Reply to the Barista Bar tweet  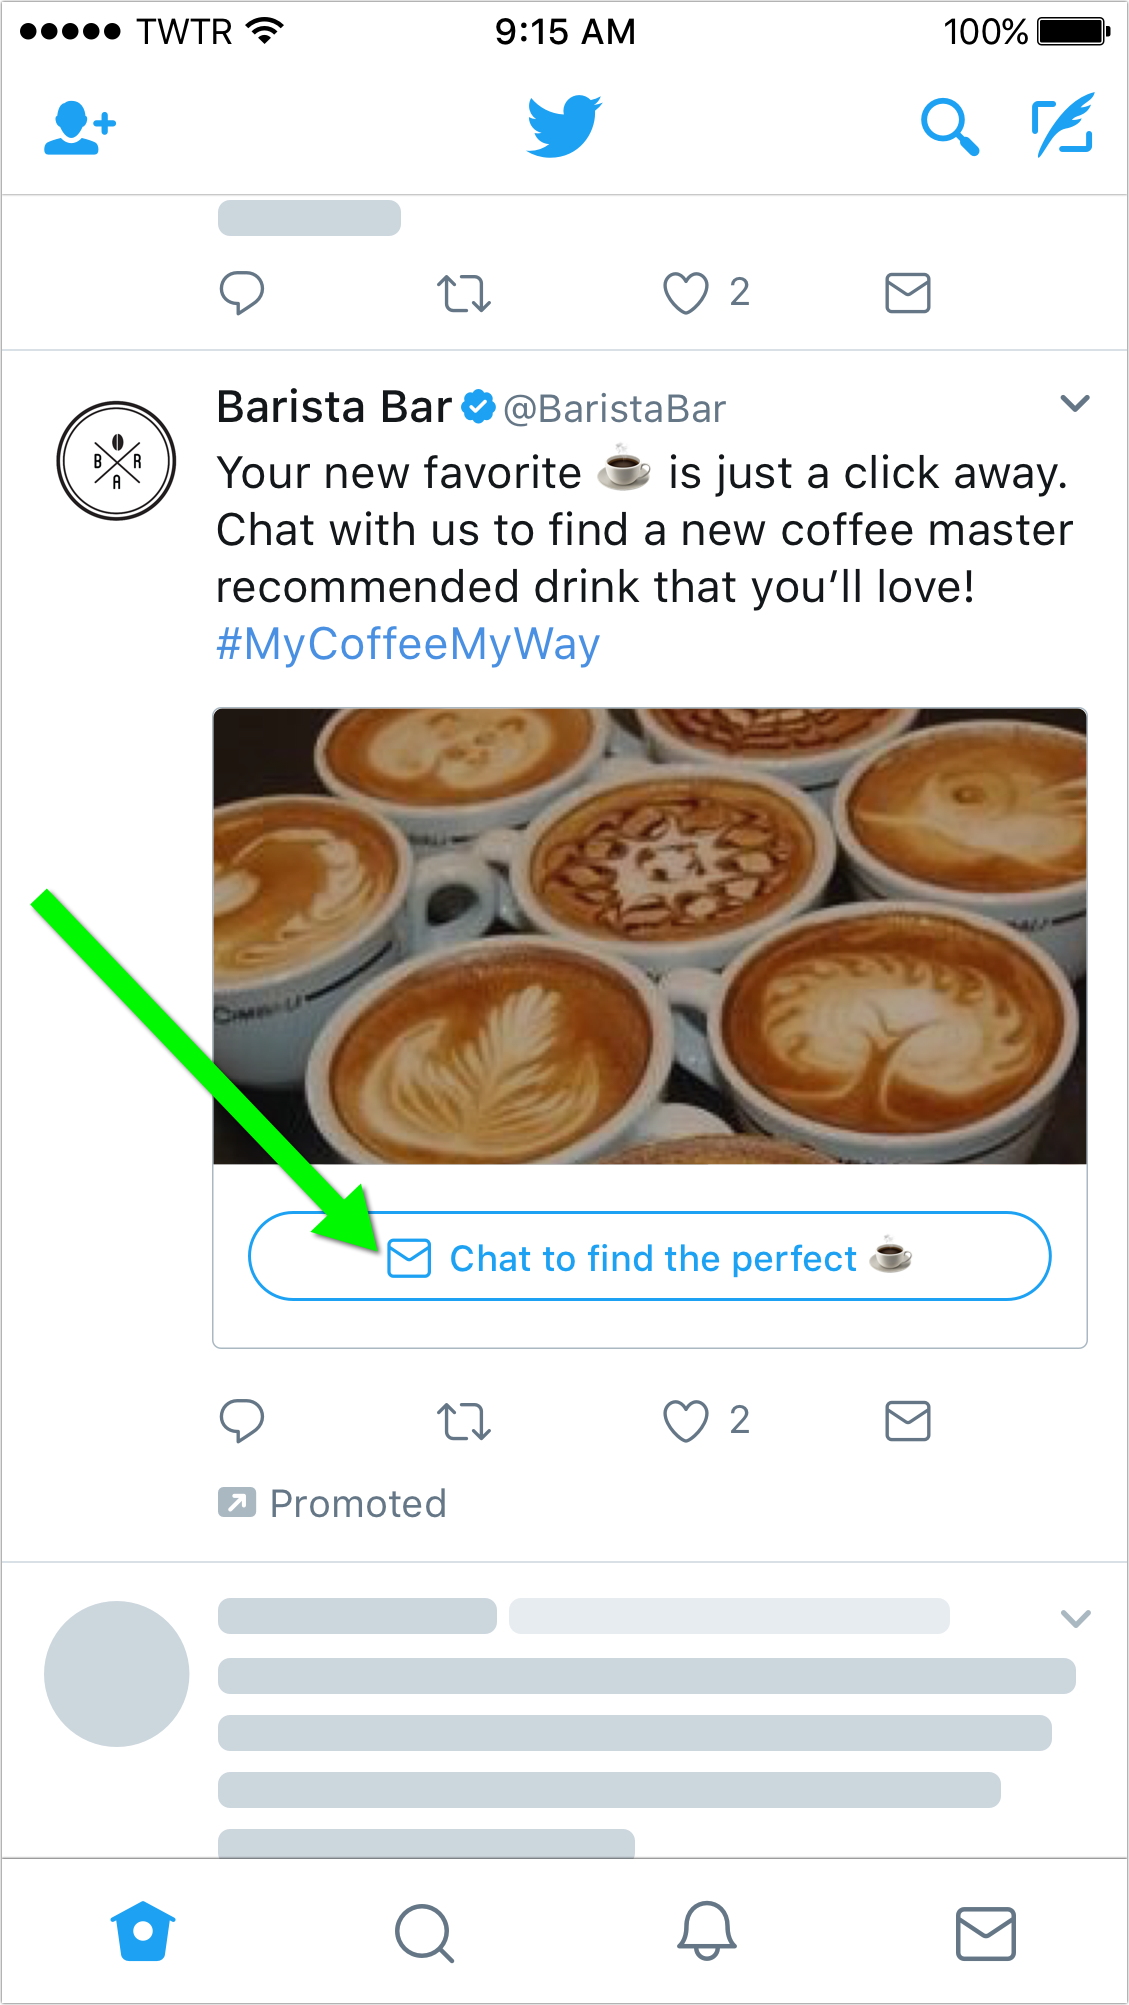pyautogui.click(x=241, y=1420)
